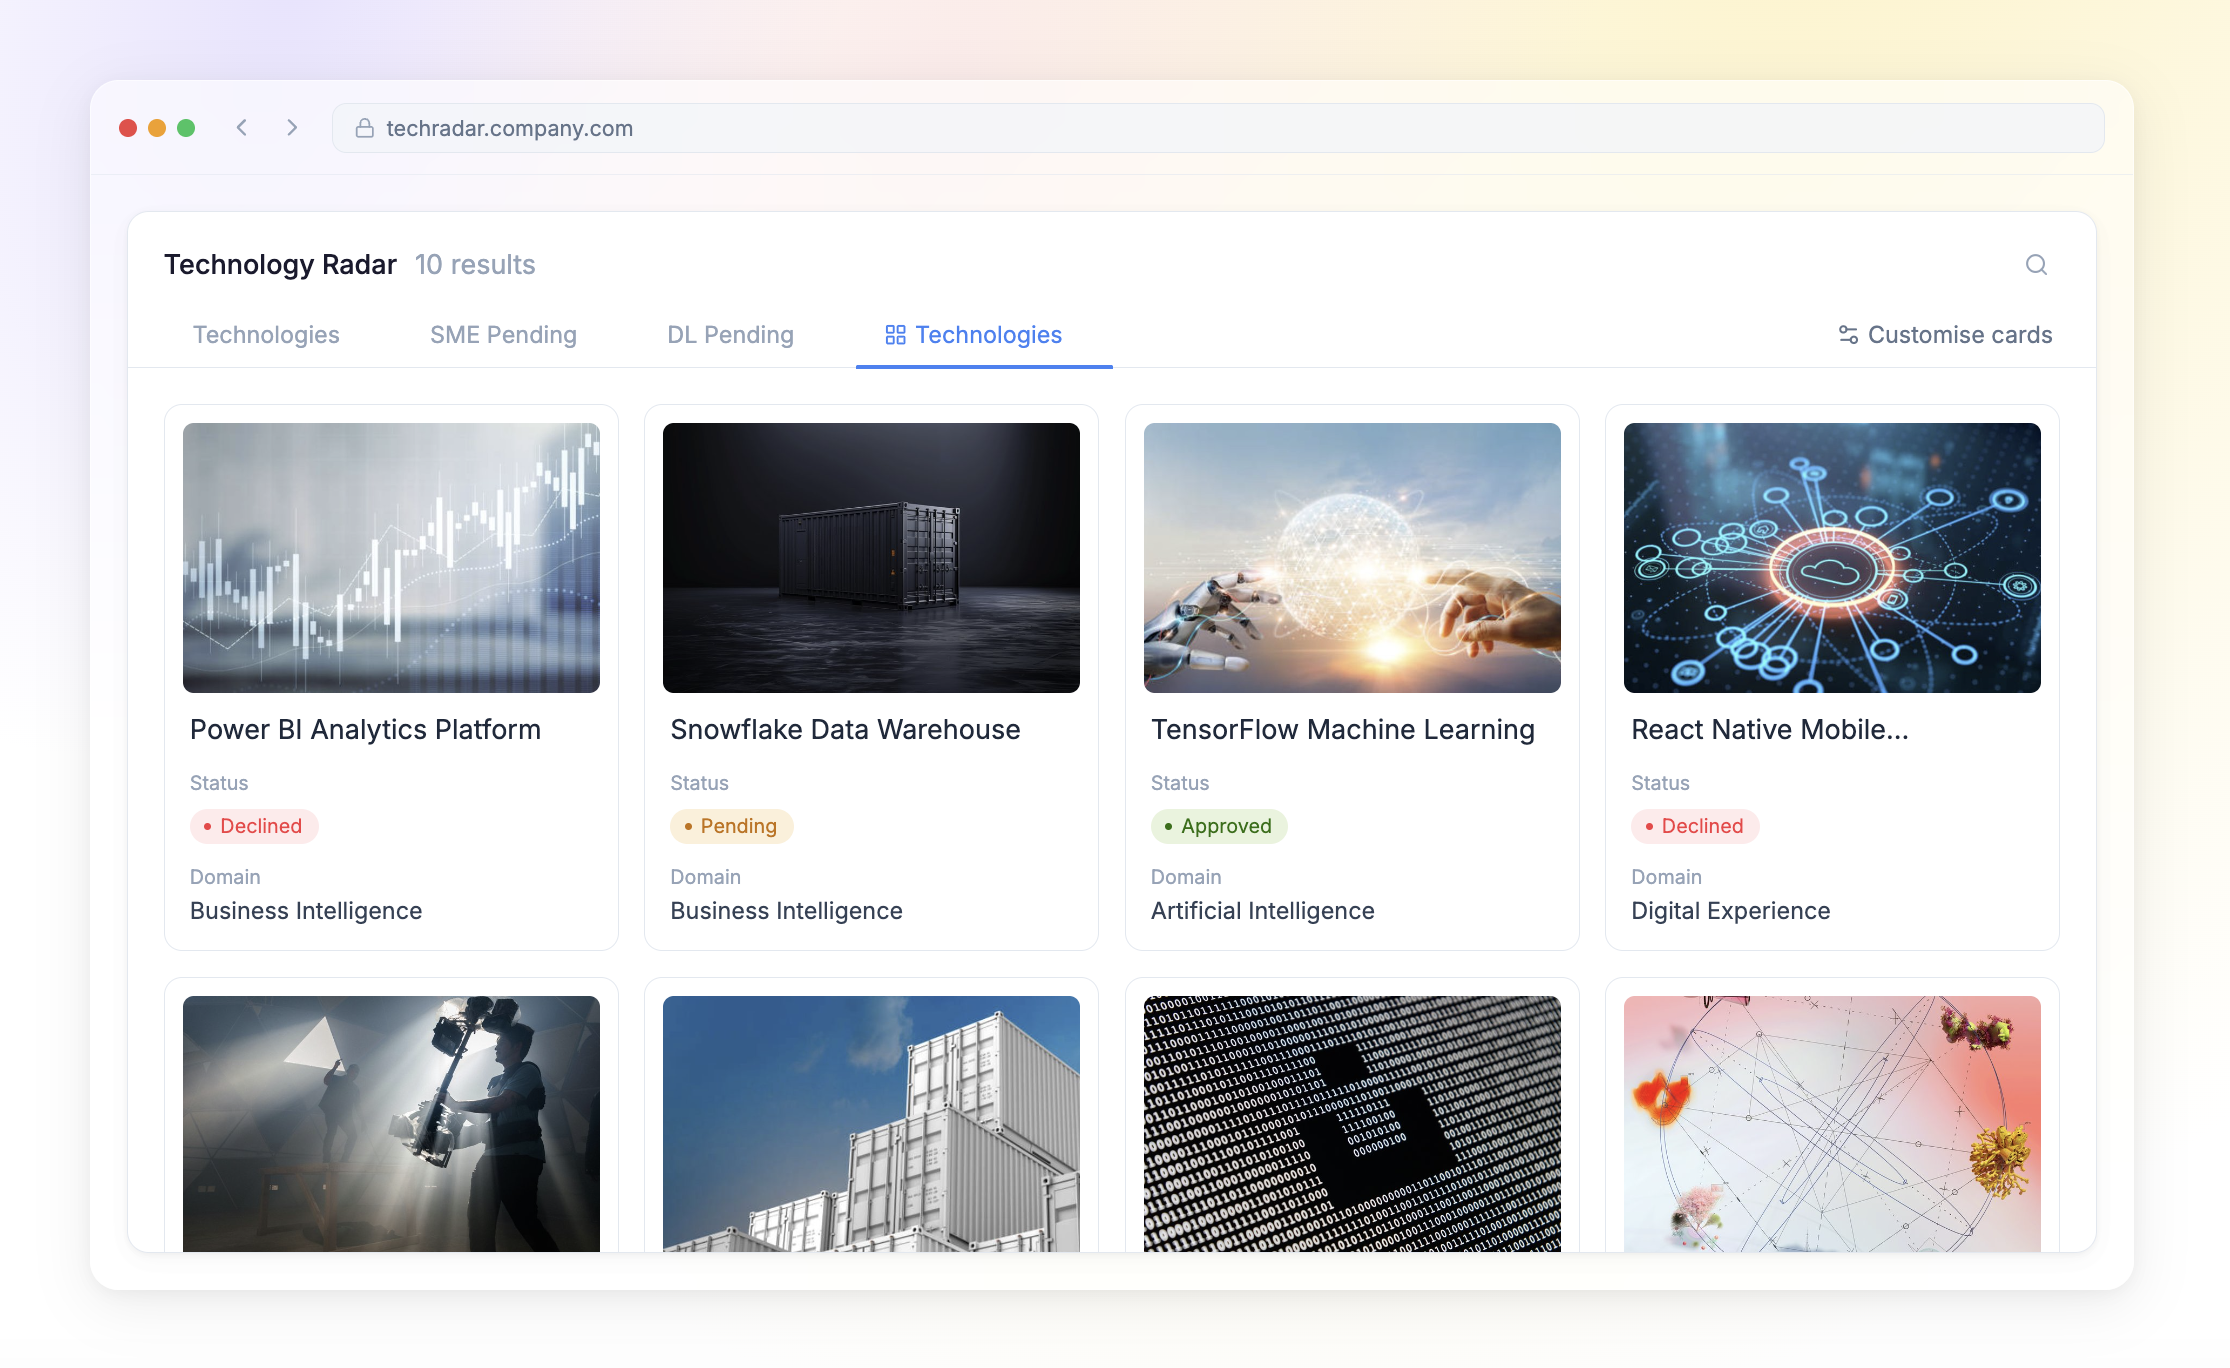2230x1368 pixels.
Task: Click the binary code thumbnail in second row
Action: [x=1352, y=1123]
